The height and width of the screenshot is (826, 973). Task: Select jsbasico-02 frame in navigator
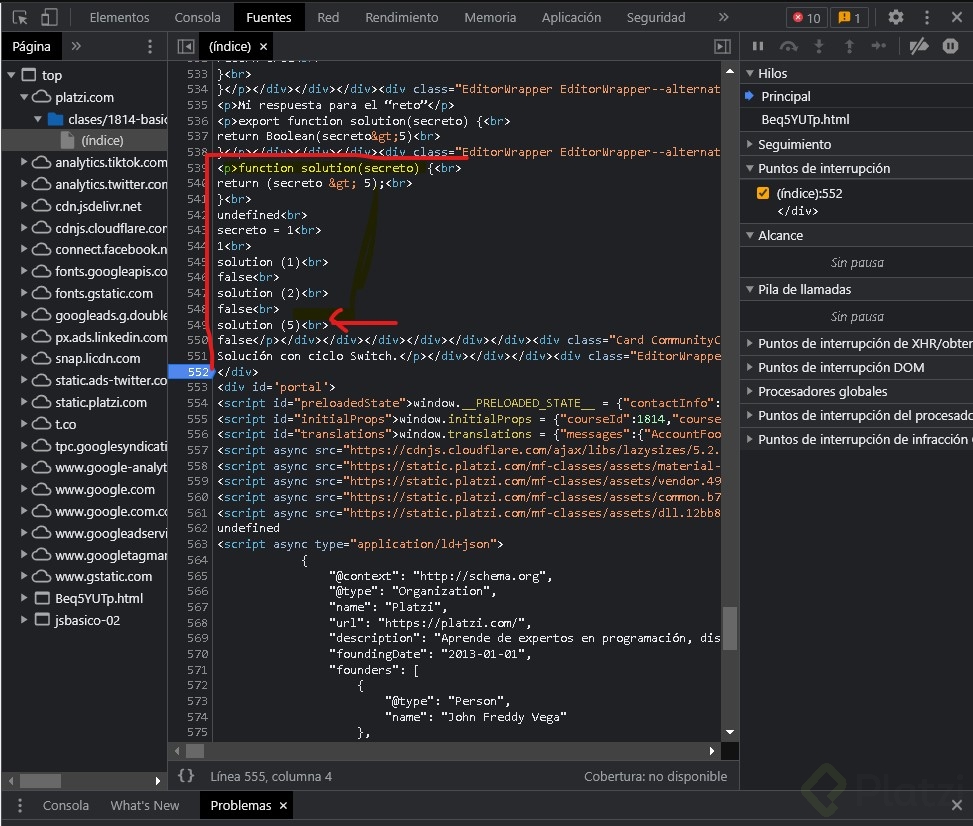tap(87, 621)
